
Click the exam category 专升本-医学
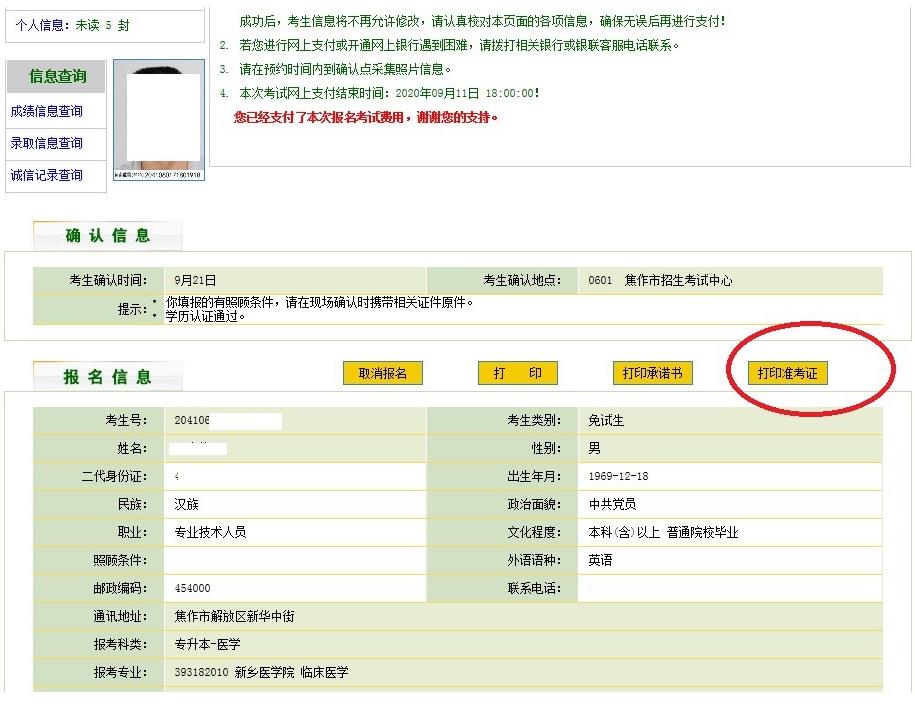click(207, 645)
